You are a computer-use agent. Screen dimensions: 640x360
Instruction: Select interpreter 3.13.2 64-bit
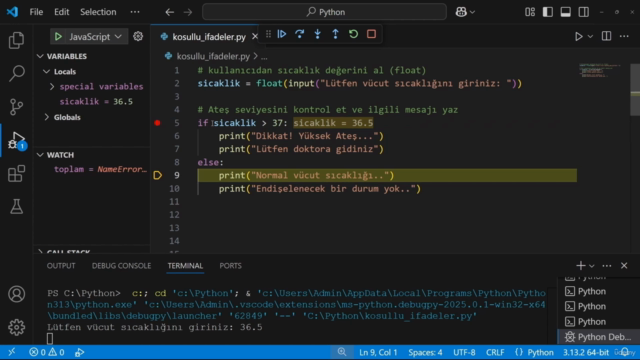coord(586,352)
